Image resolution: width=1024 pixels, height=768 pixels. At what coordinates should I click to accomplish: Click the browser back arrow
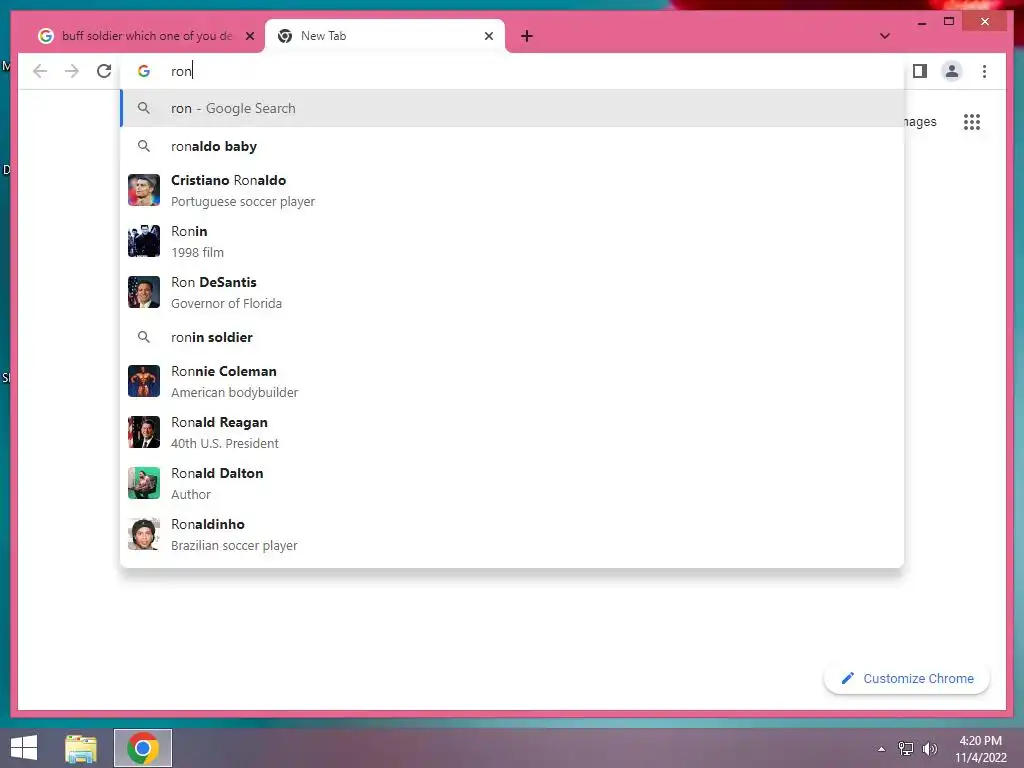40,71
